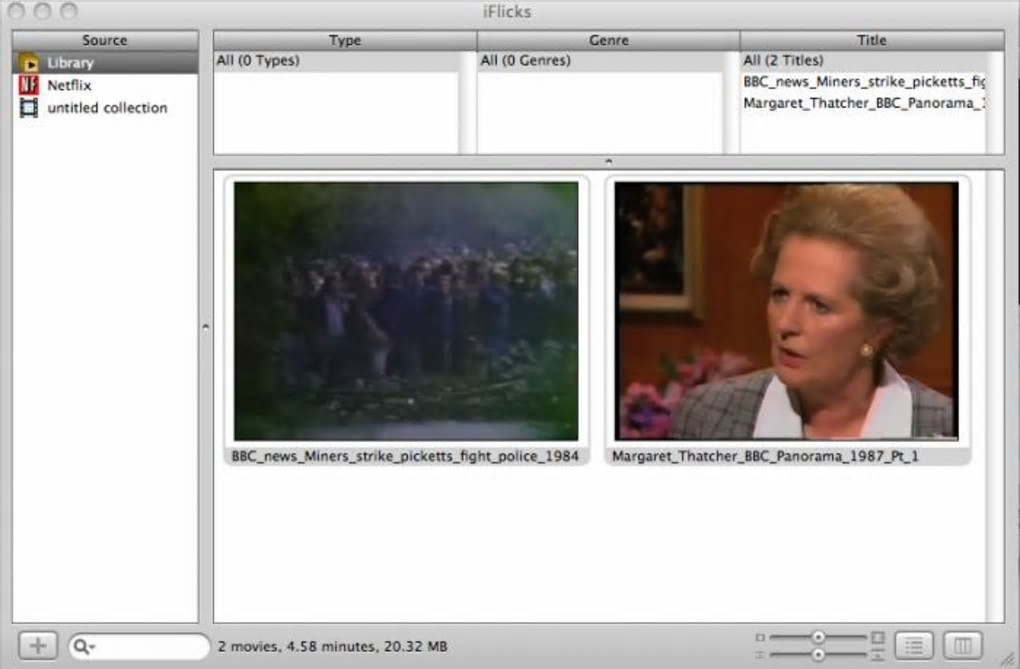Click the main view vertical scrollbar

(x=995, y=396)
